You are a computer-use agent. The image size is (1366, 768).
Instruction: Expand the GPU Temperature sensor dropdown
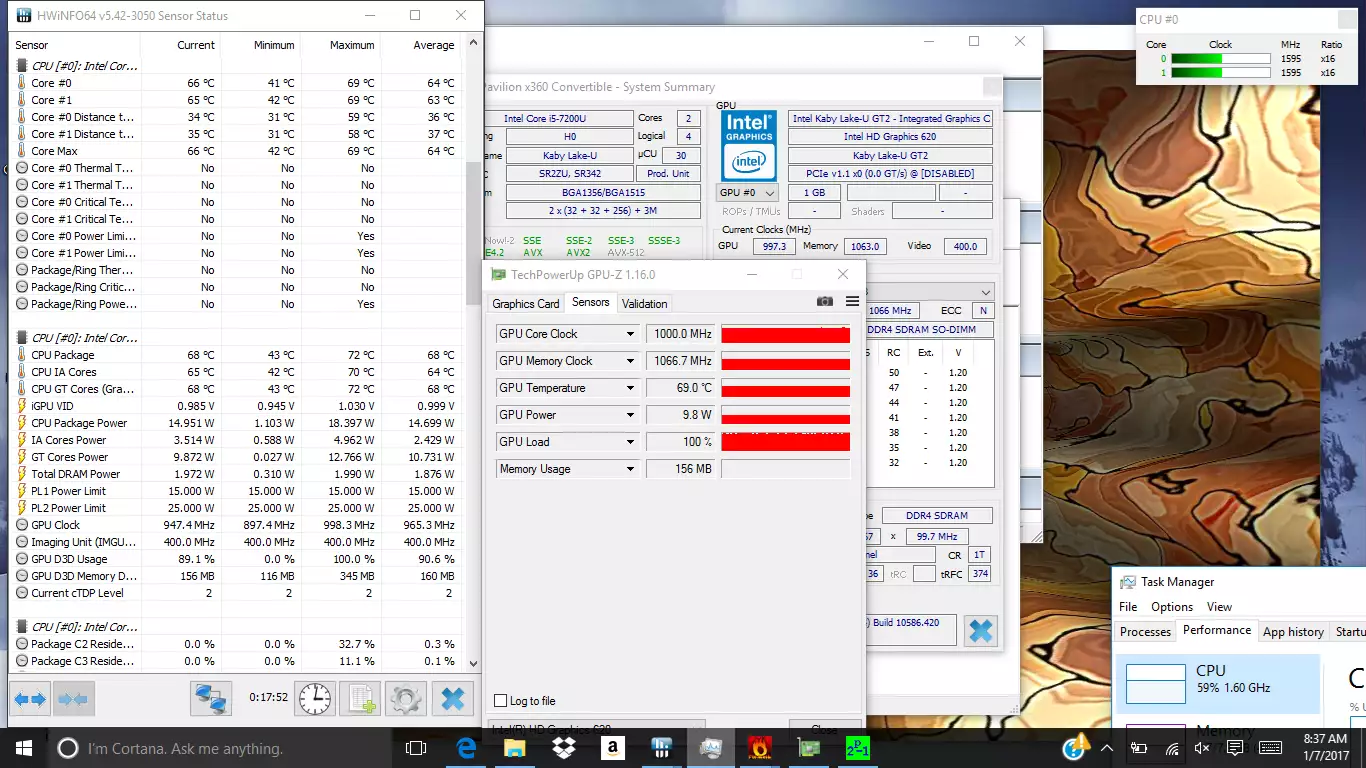[x=630, y=388]
